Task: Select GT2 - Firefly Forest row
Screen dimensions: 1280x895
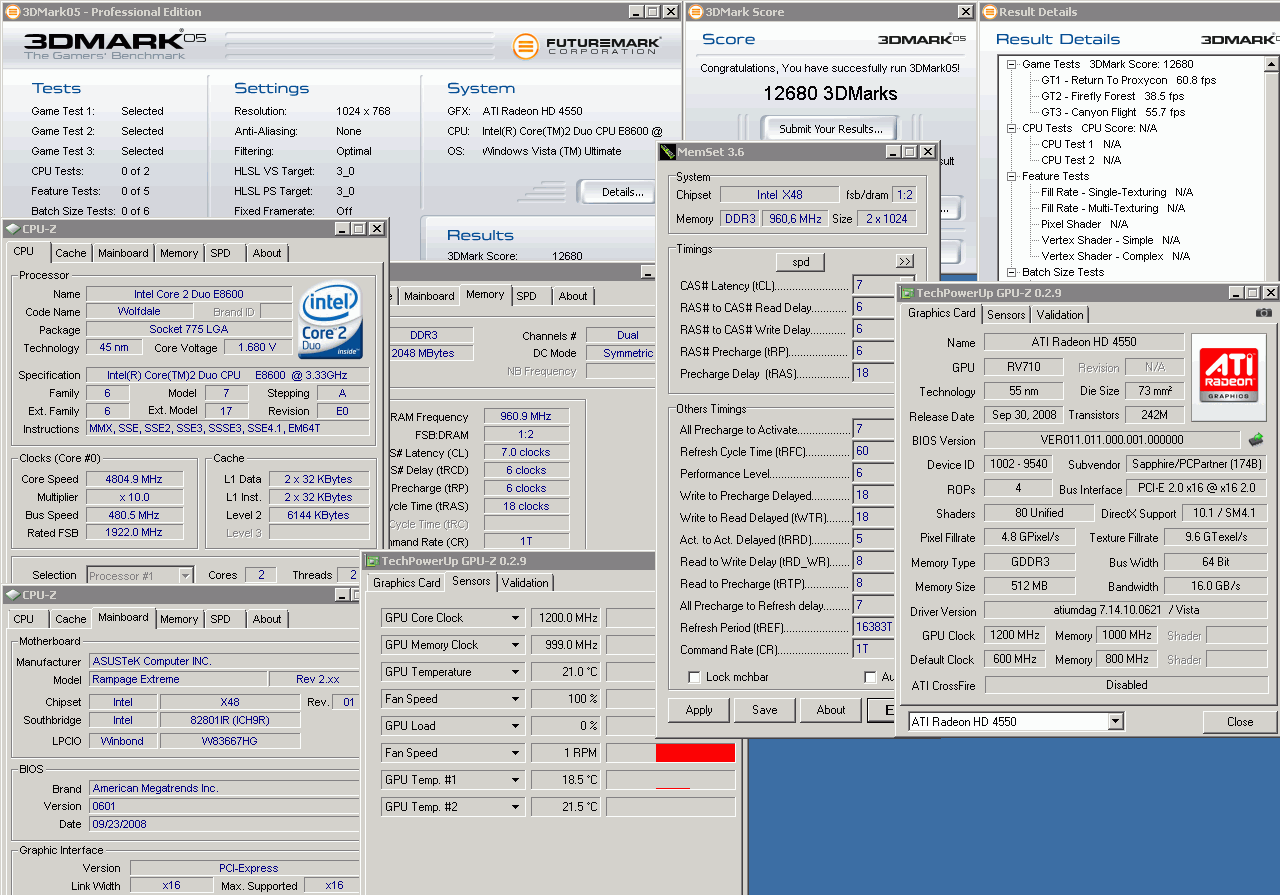Action: 1112,96
